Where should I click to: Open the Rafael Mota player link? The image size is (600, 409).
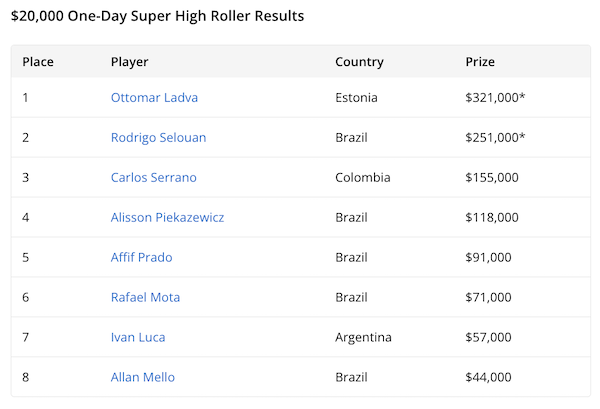tap(145, 297)
